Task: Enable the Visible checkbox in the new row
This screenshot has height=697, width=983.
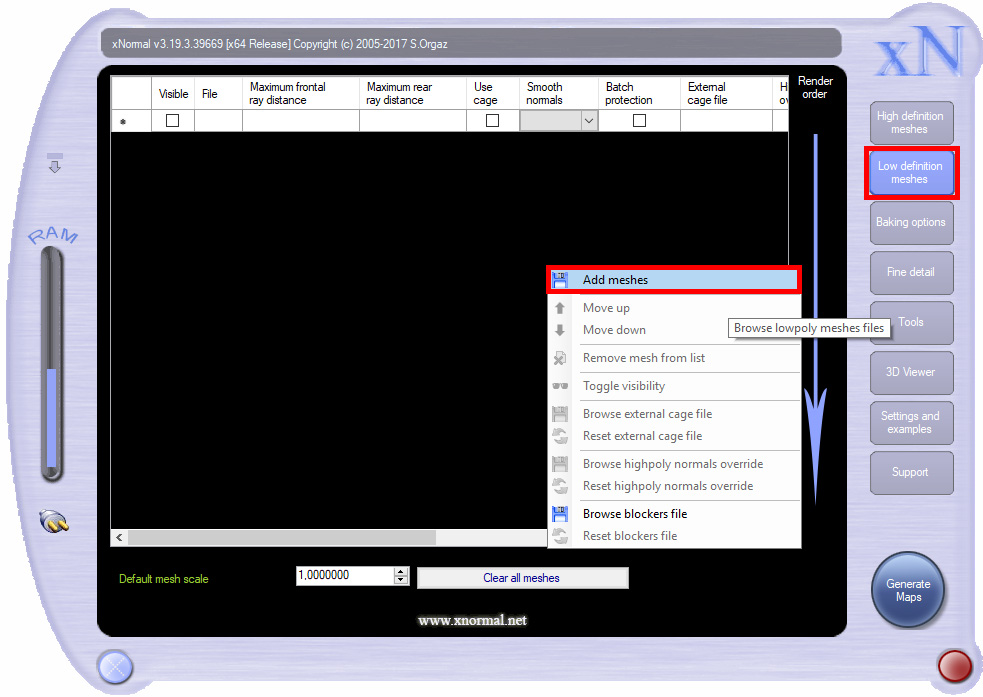Action: 172,121
